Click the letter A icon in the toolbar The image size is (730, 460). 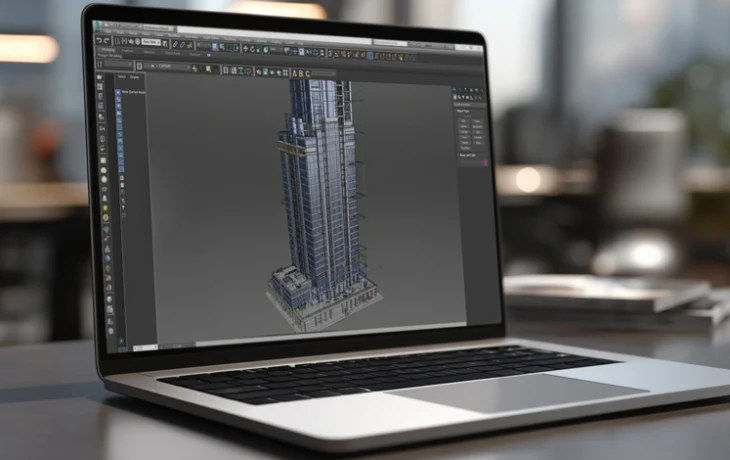click(293, 72)
